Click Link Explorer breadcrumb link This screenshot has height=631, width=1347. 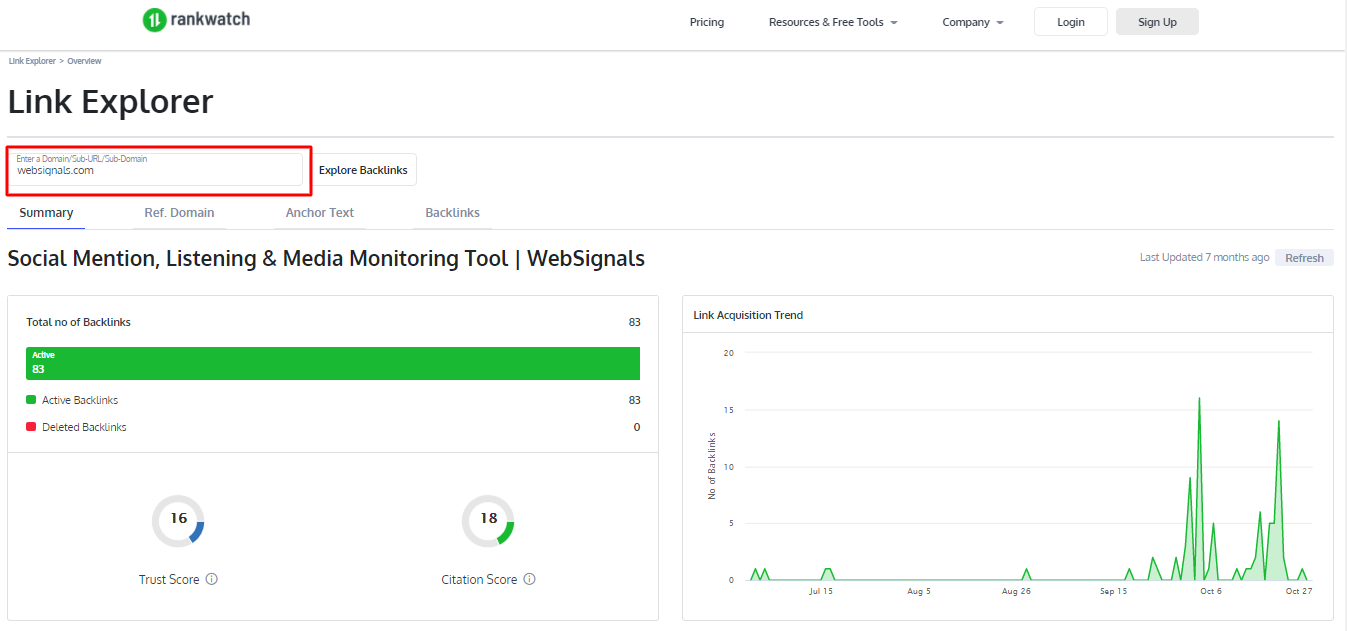pos(32,61)
